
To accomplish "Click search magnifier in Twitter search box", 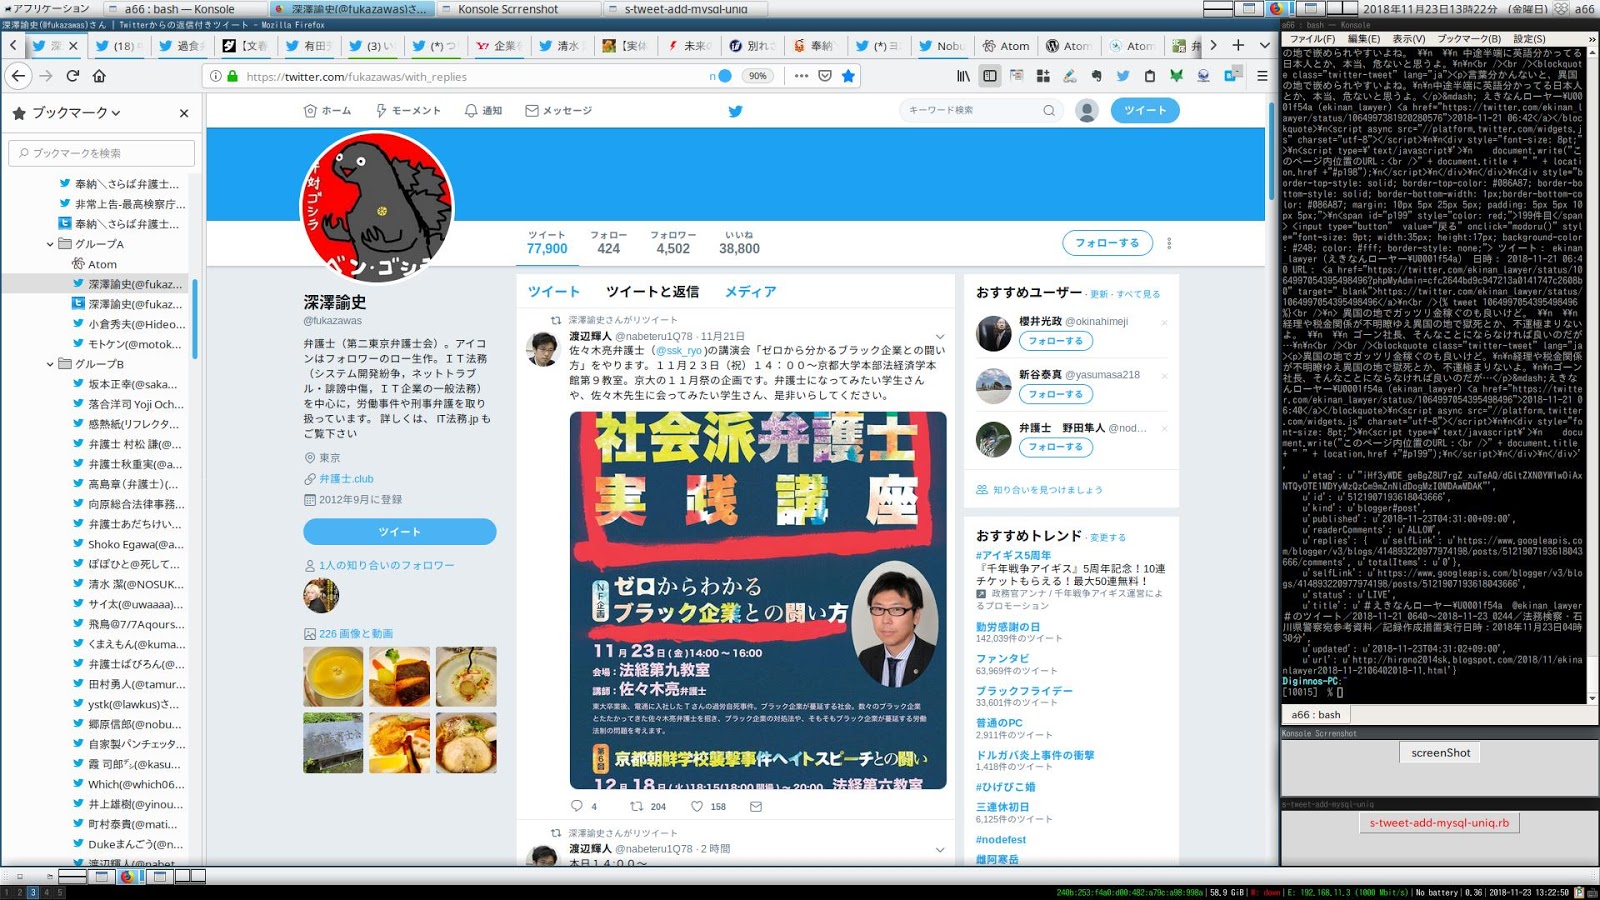I will pos(1049,111).
